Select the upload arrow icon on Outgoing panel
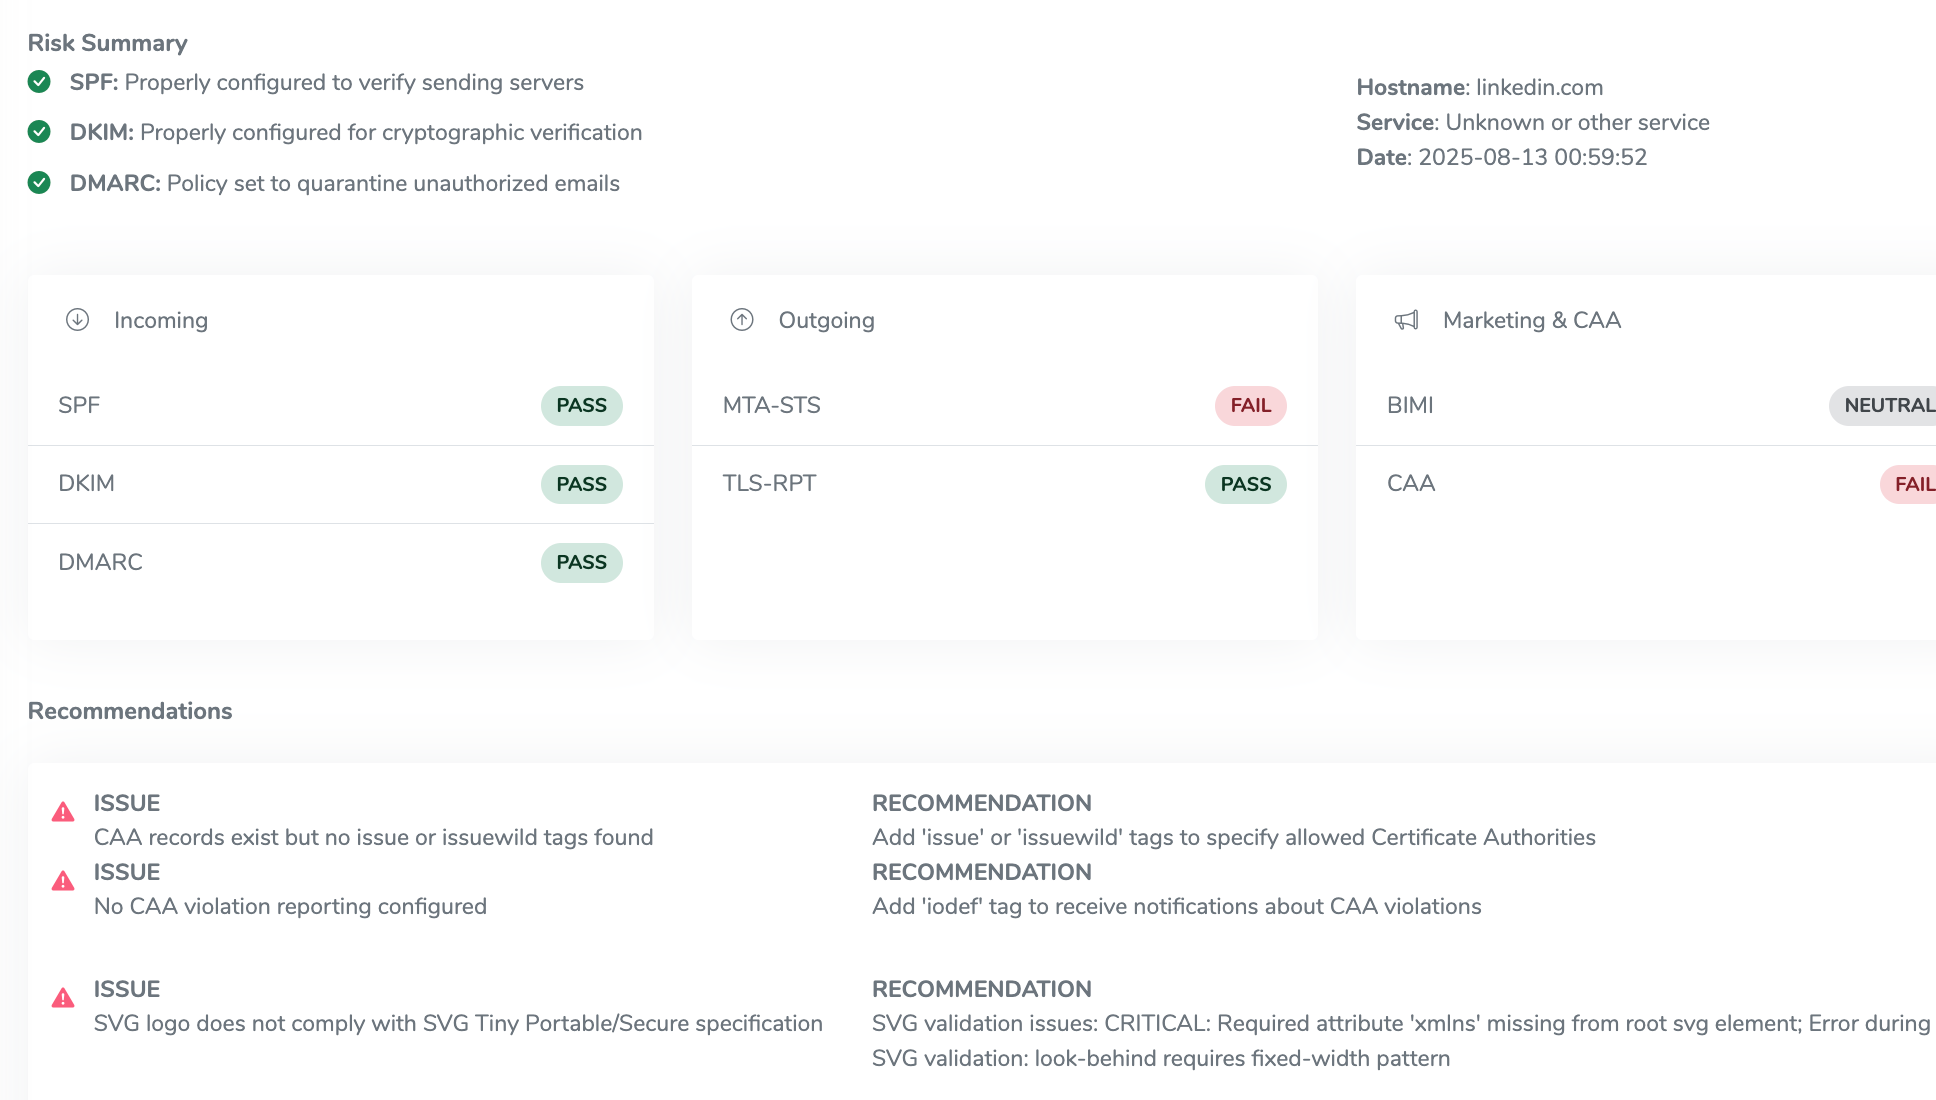This screenshot has height=1100, width=1936. click(741, 320)
